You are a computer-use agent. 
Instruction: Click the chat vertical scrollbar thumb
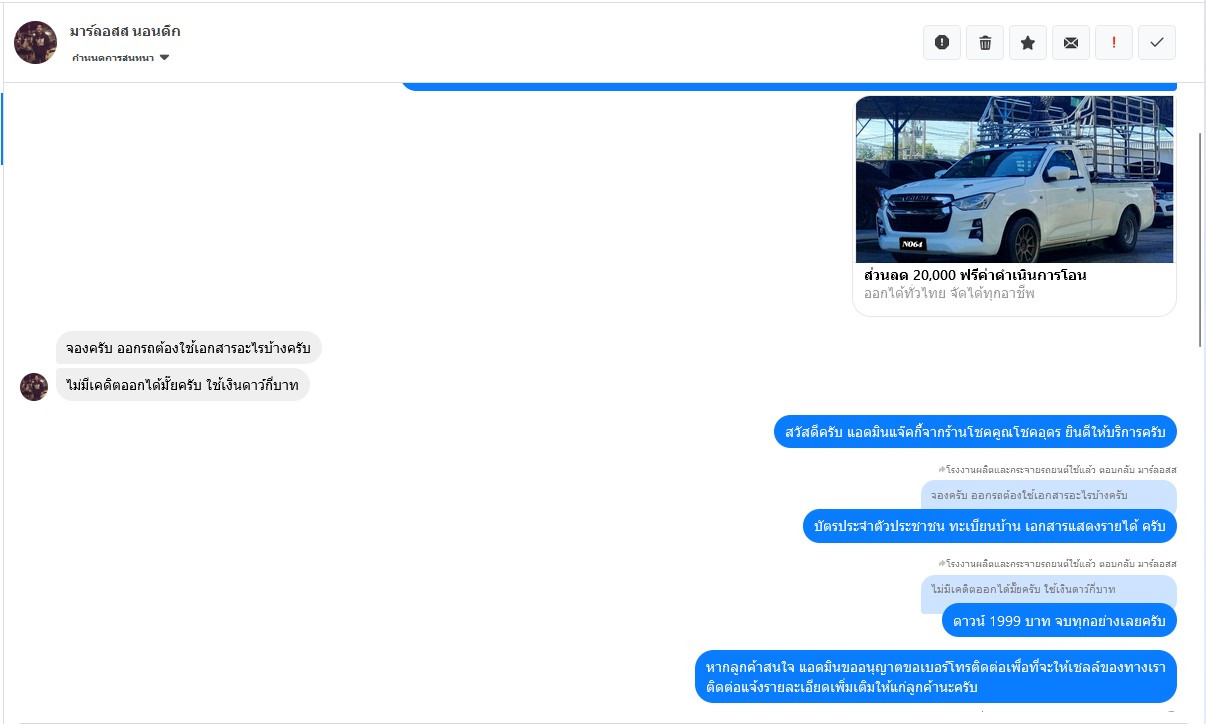click(x=1200, y=238)
